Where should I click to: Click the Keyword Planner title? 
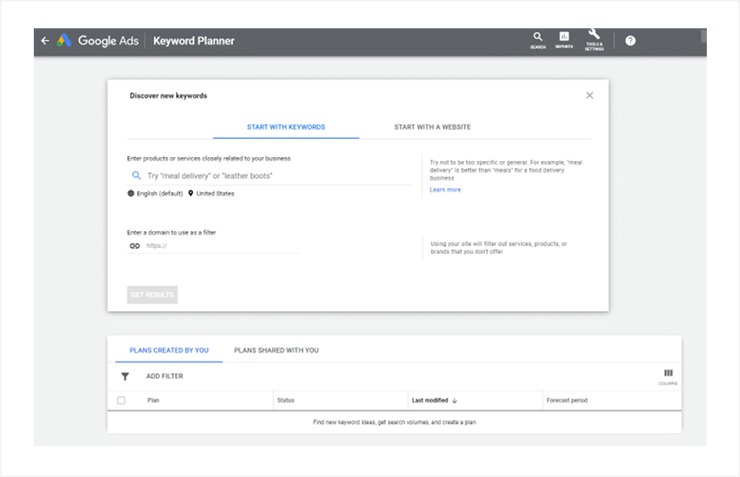193,41
